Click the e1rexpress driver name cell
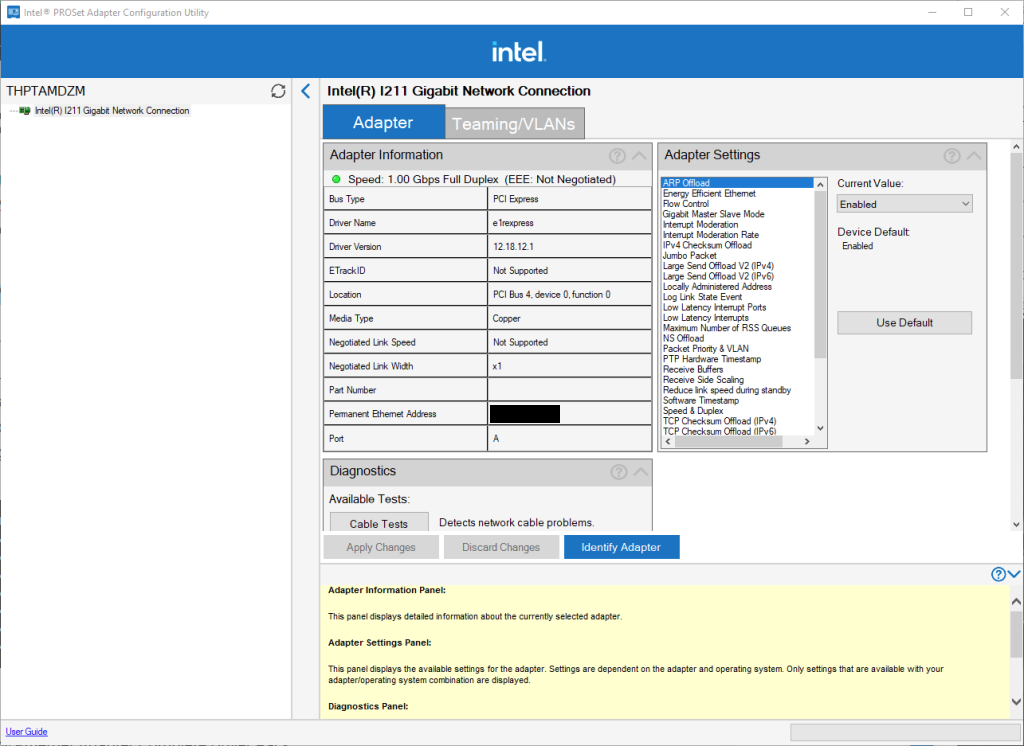This screenshot has height=746, width=1024. [569, 223]
